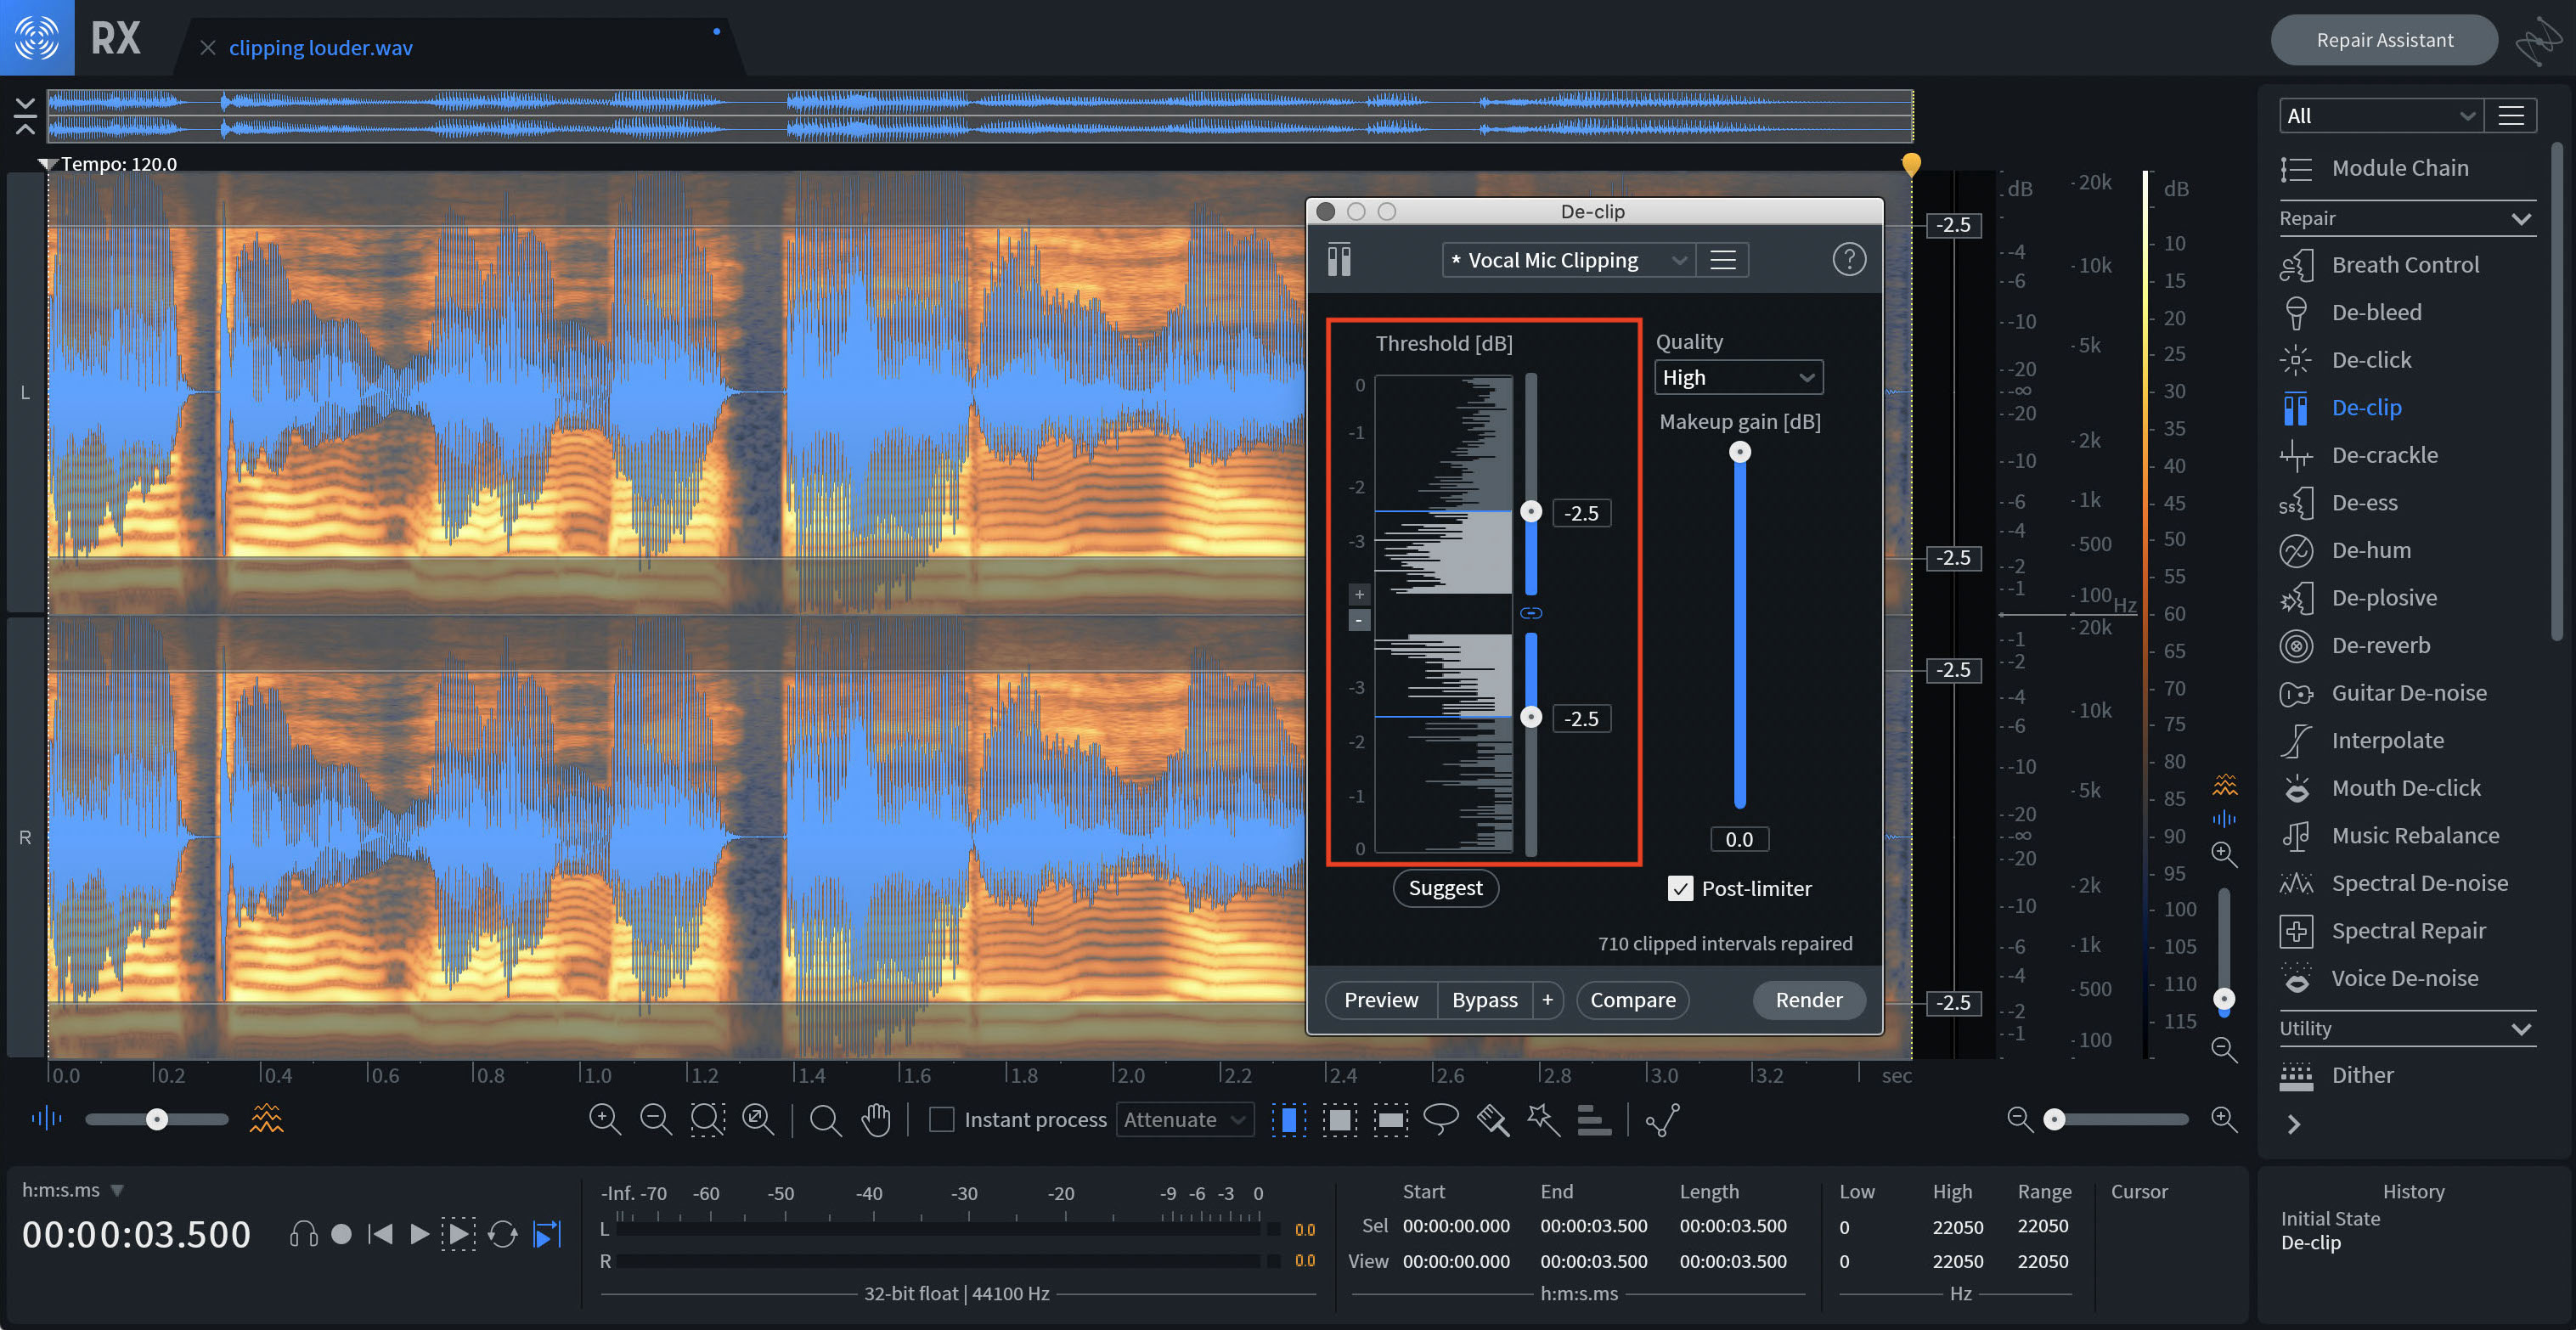Open the Vocal Mic Clipping preset dropdown
Screen dimensions: 2576x1330
tap(1567, 260)
